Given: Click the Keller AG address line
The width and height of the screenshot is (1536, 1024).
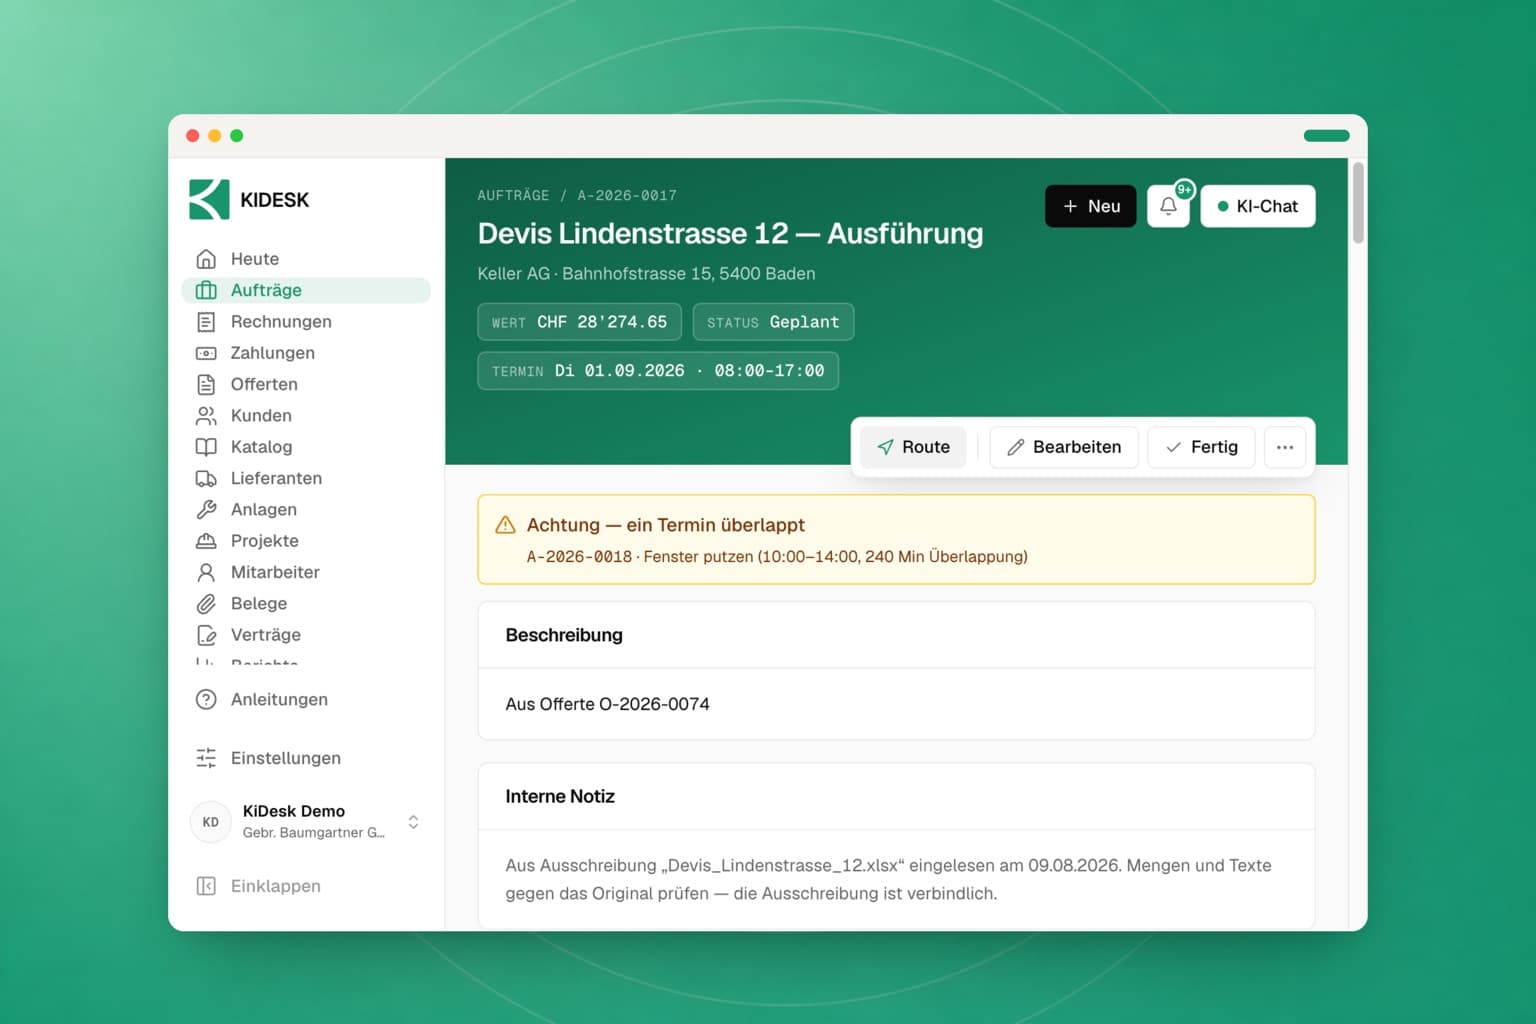Looking at the screenshot, I should click(646, 274).
